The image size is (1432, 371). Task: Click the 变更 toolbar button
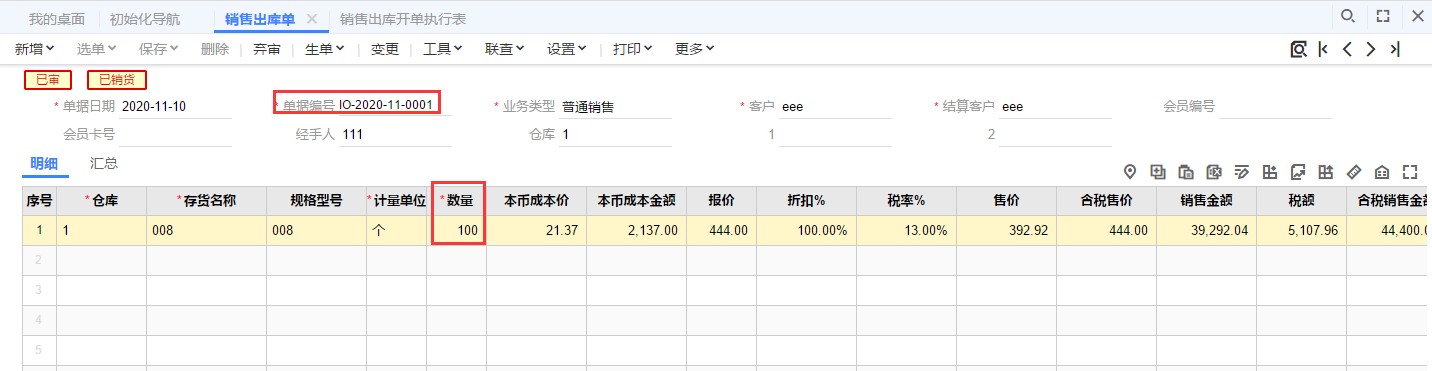point(385,48)
